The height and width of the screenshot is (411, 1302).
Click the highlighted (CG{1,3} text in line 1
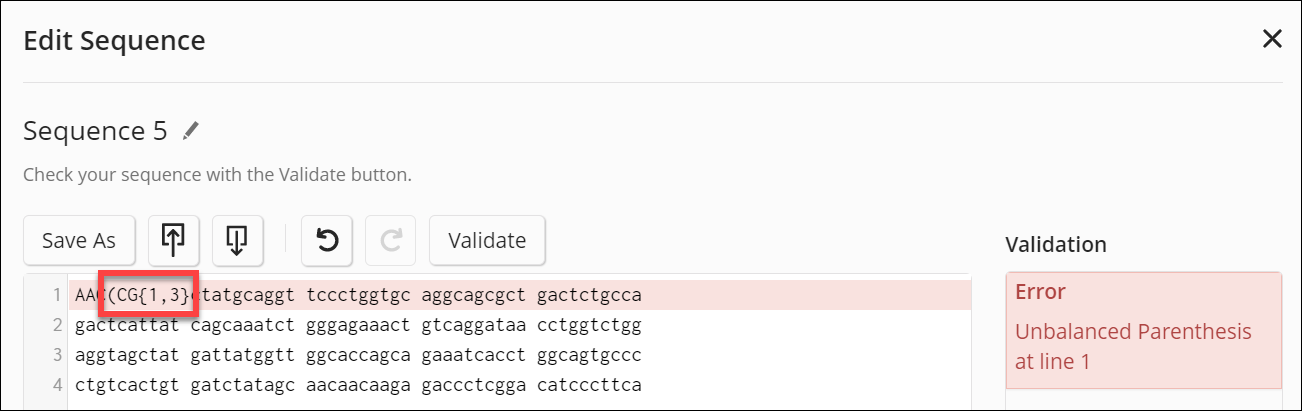(x=149, y=295)
